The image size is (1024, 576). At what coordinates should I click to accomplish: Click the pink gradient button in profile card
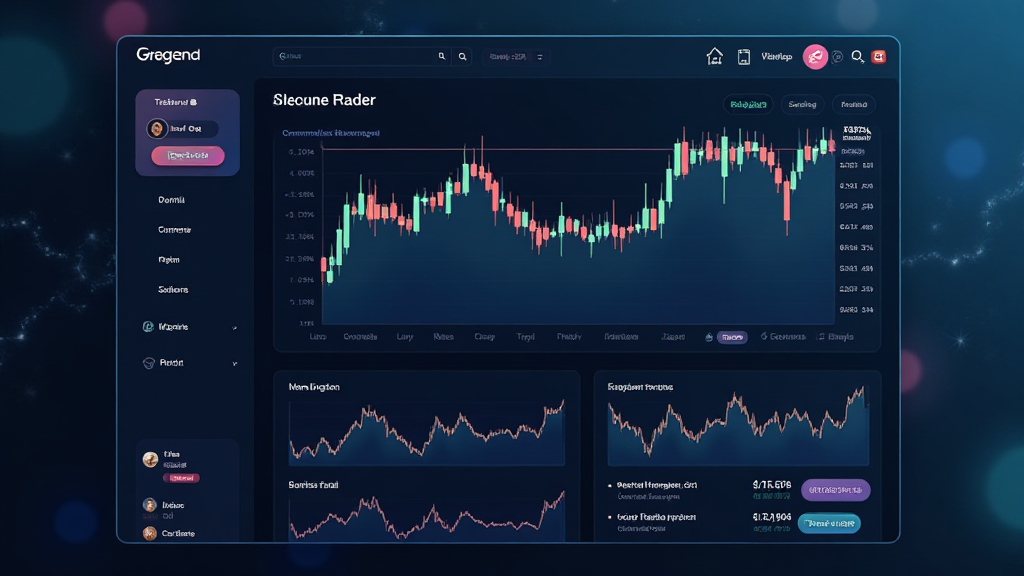[x=187, y=156]
